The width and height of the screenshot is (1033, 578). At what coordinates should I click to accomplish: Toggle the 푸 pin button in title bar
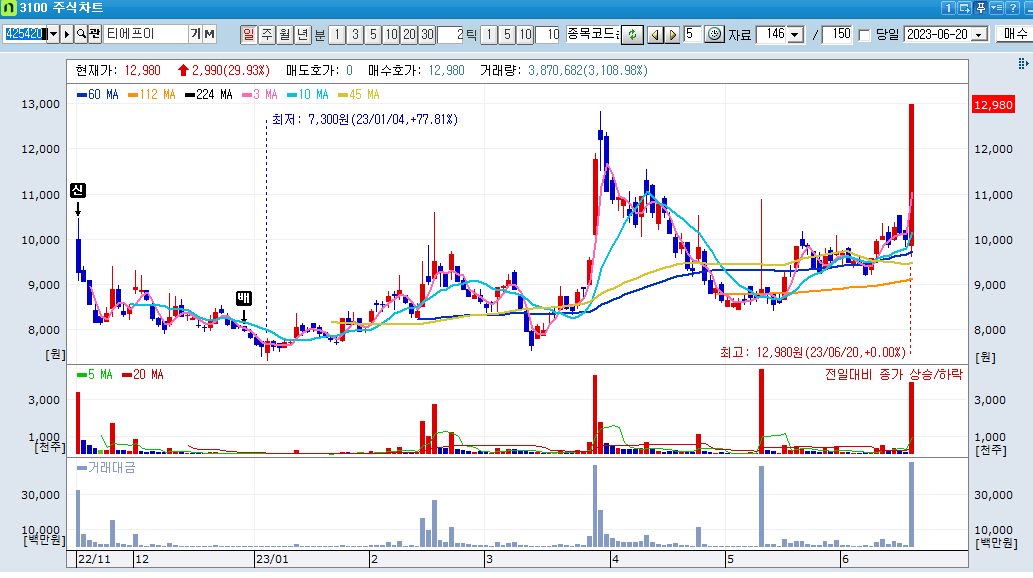point(980,8)
